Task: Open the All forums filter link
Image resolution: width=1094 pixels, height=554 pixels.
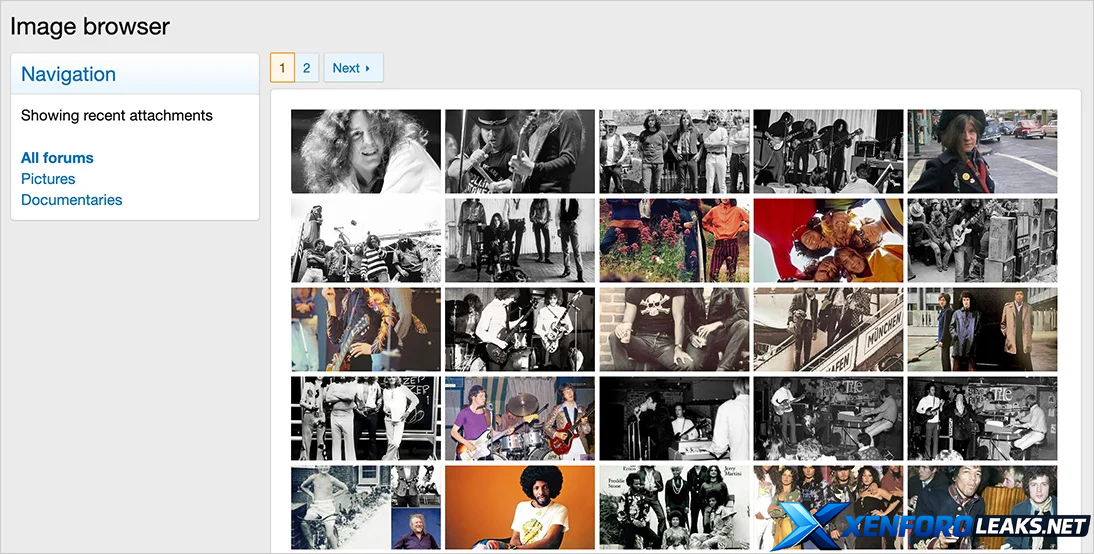Action: tap(57, 158)
